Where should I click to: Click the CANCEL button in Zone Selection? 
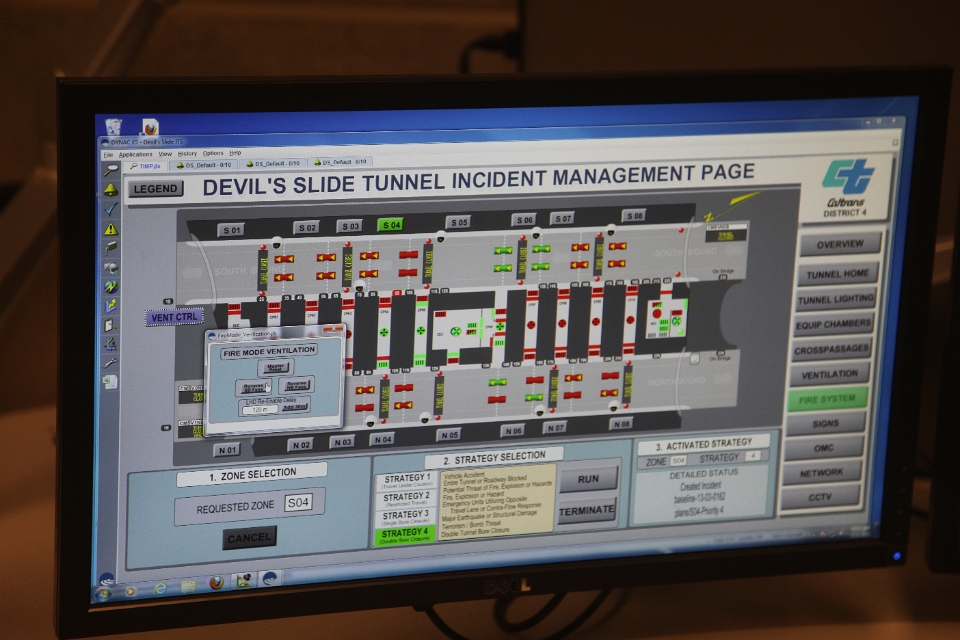pyautogui.click(x=249, y=538)
